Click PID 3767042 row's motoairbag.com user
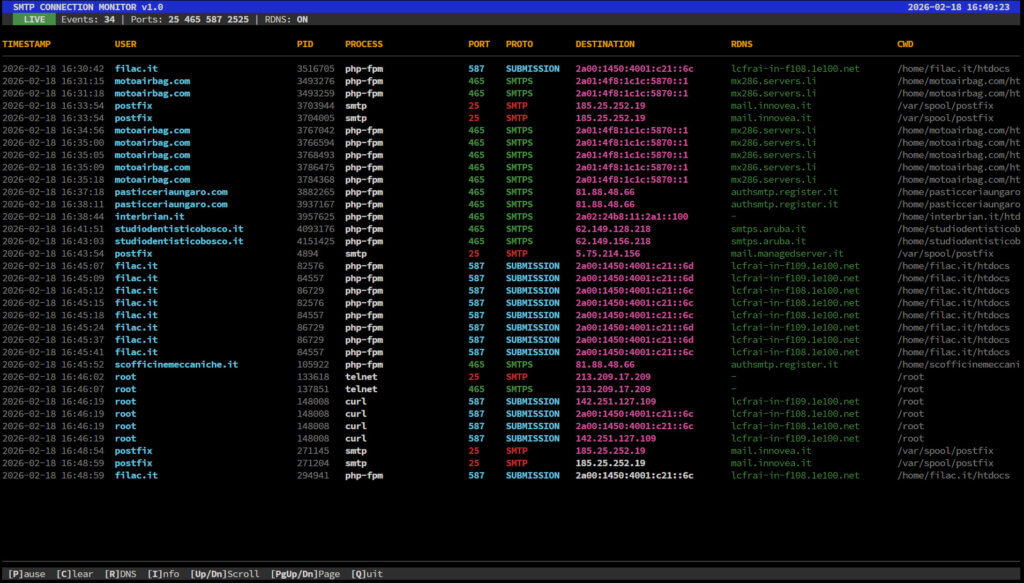Screen dimensions: 1024x583 pos(152,131)
